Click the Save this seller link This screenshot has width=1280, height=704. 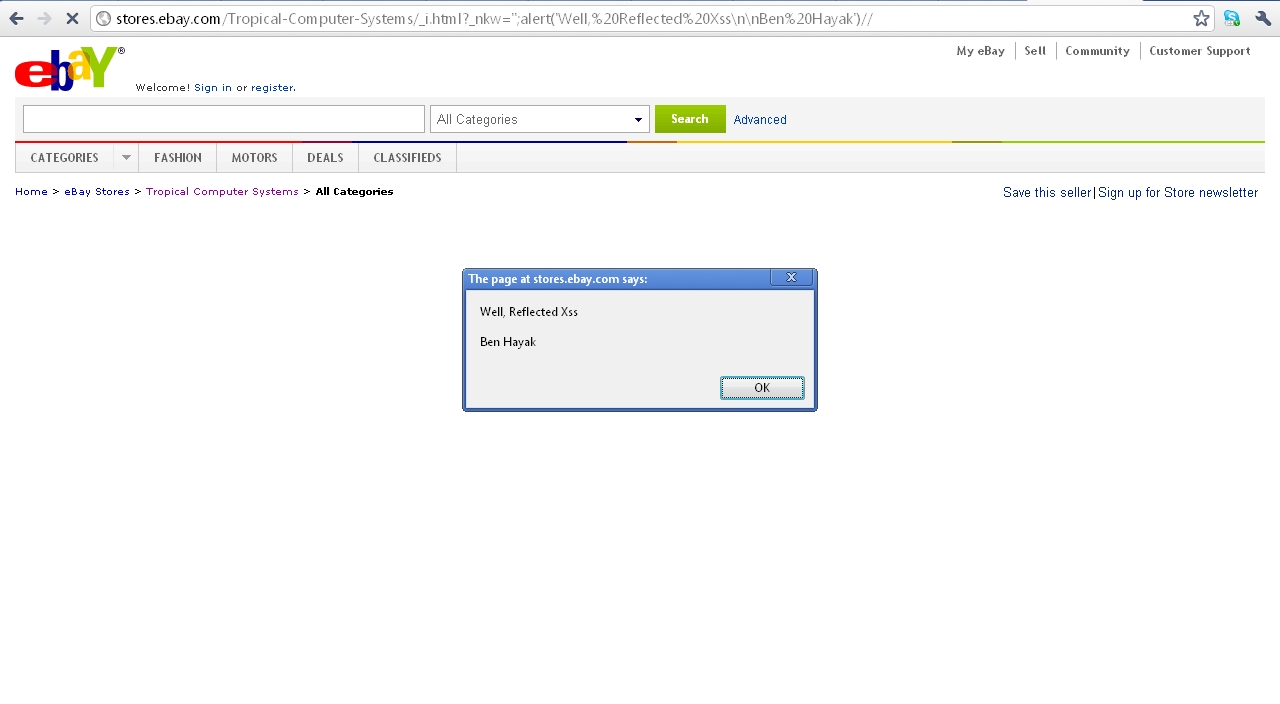coord(1046,192)
